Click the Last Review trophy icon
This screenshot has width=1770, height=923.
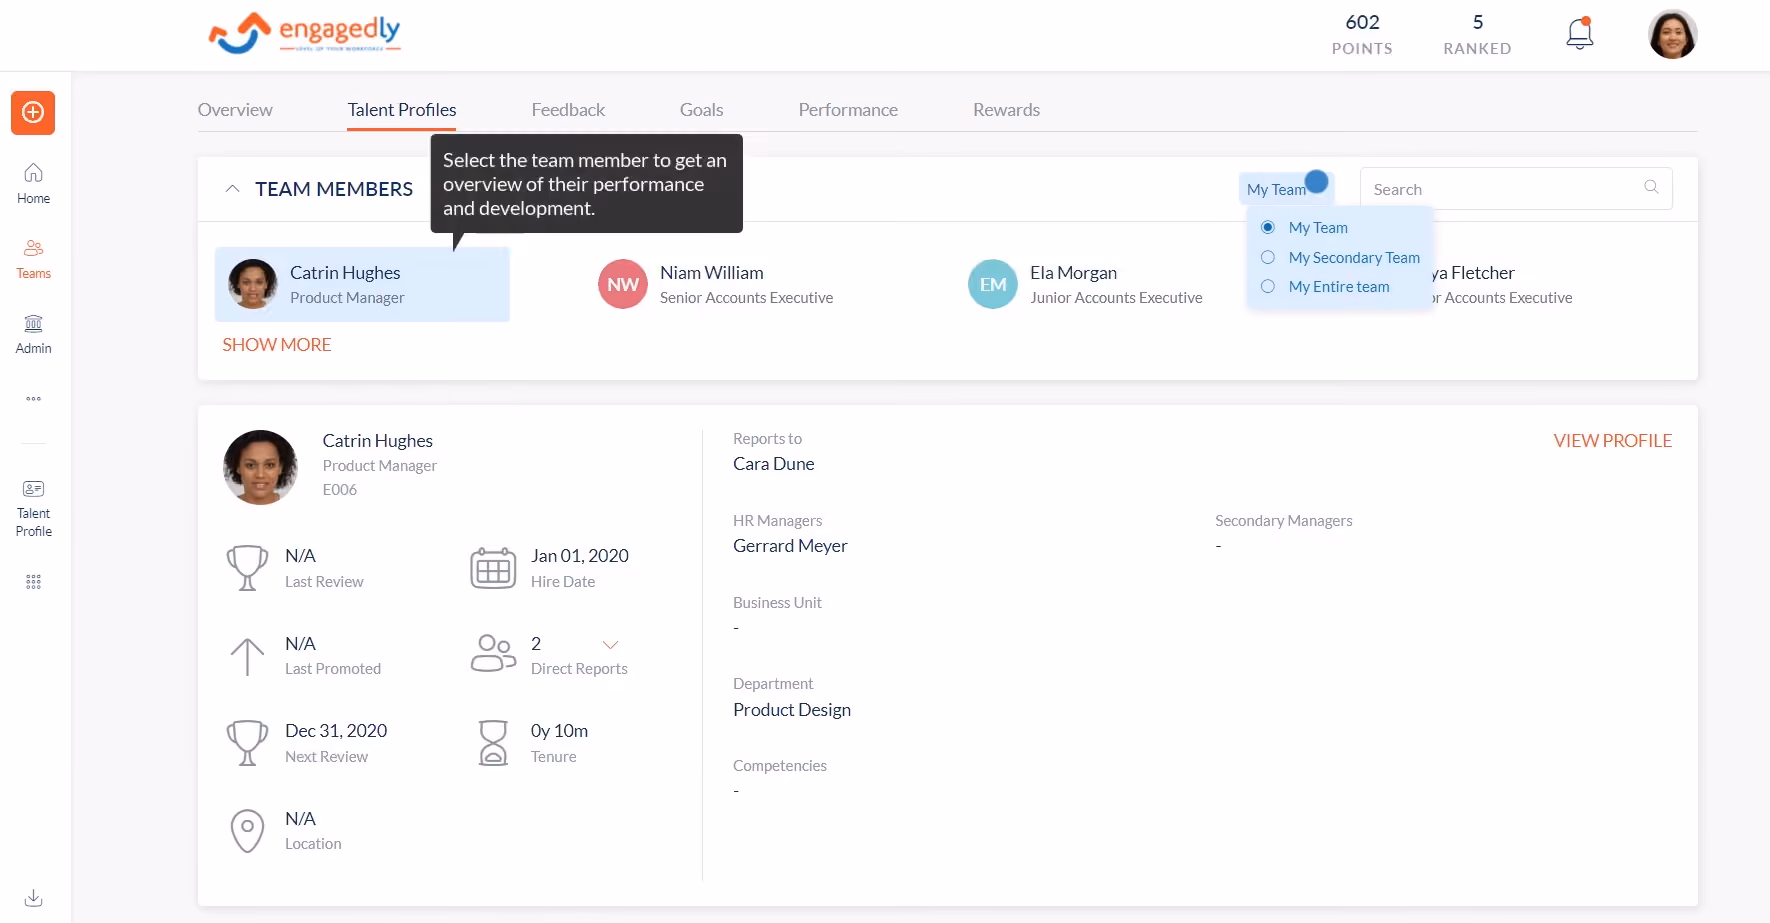click(x=247, y=568)
